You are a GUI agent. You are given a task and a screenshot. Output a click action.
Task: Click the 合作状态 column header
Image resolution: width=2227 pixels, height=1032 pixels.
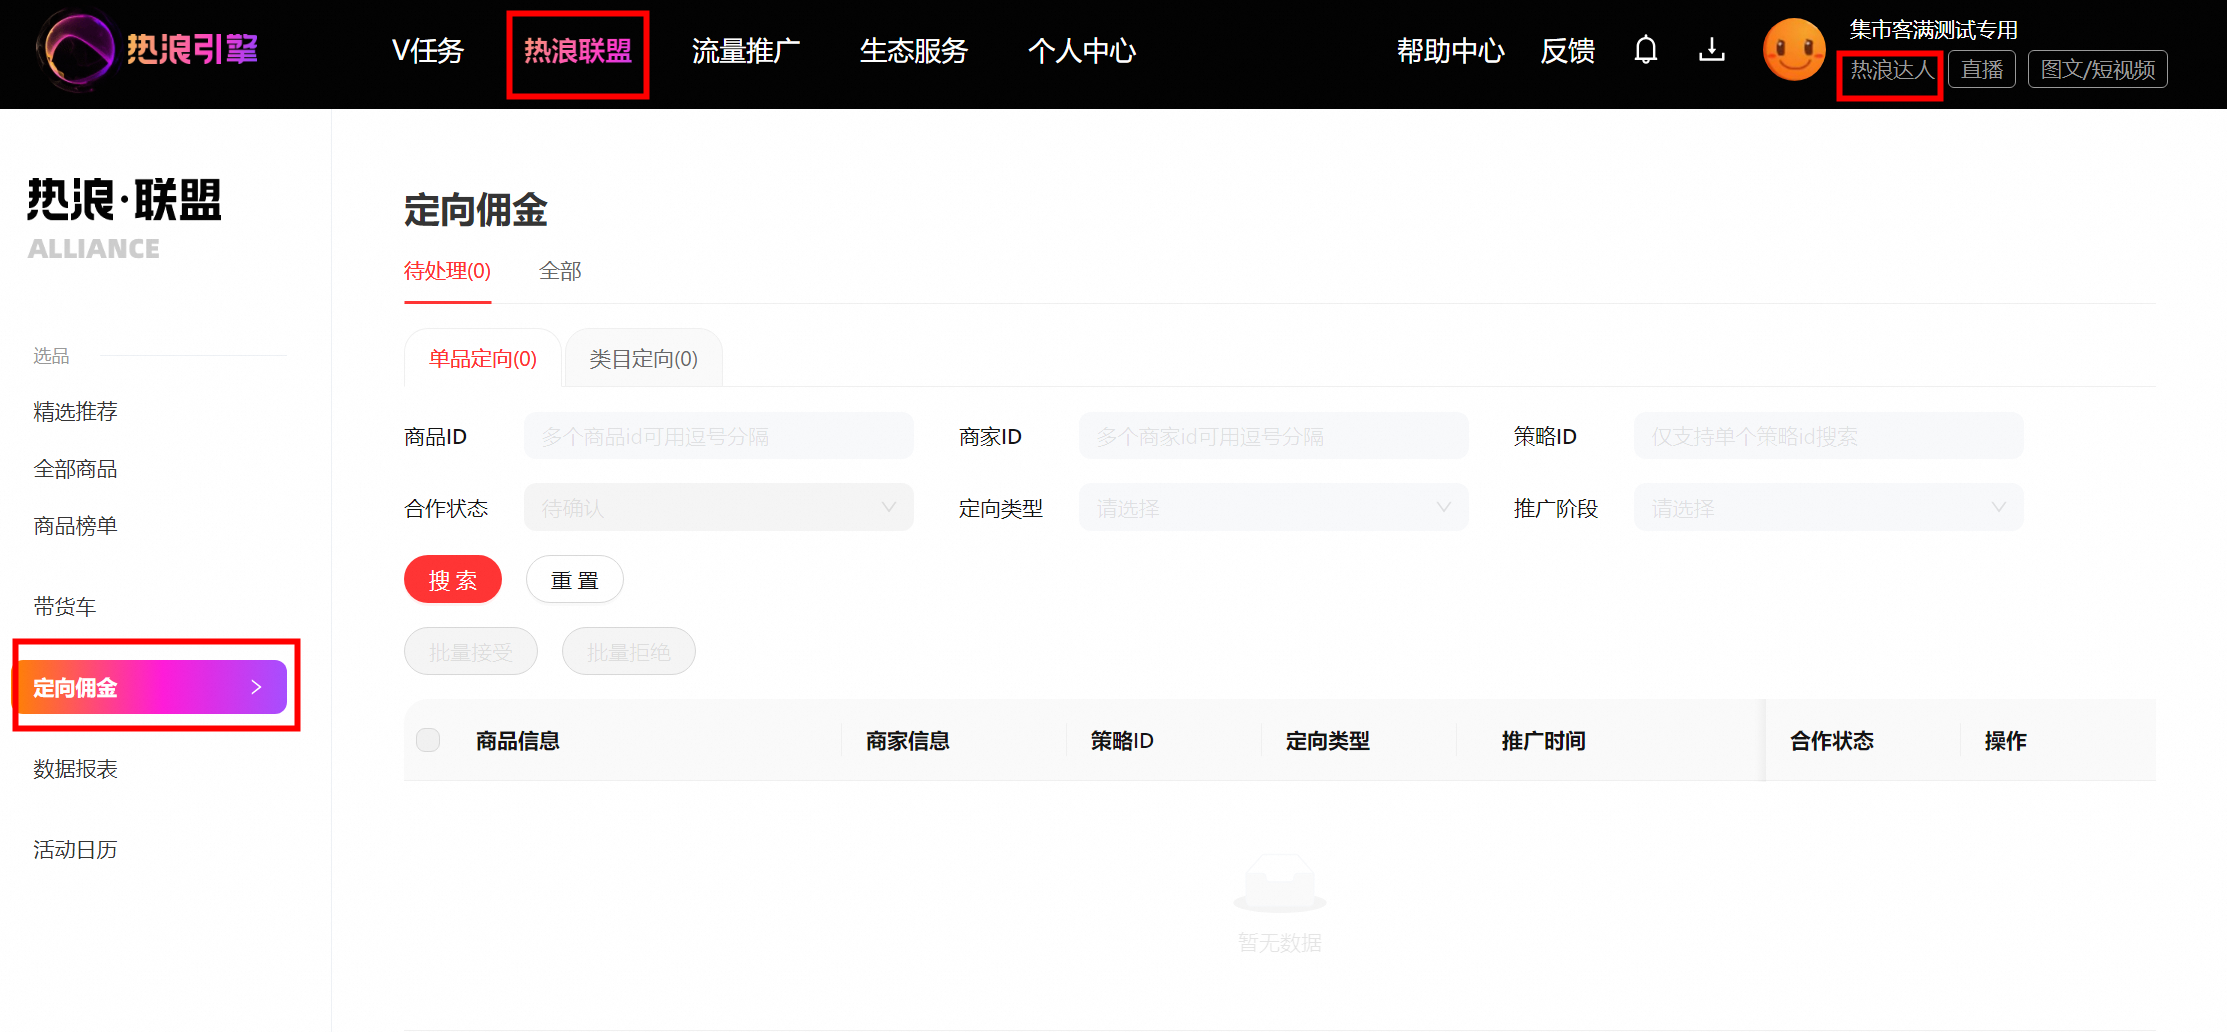click(1832, 741)
